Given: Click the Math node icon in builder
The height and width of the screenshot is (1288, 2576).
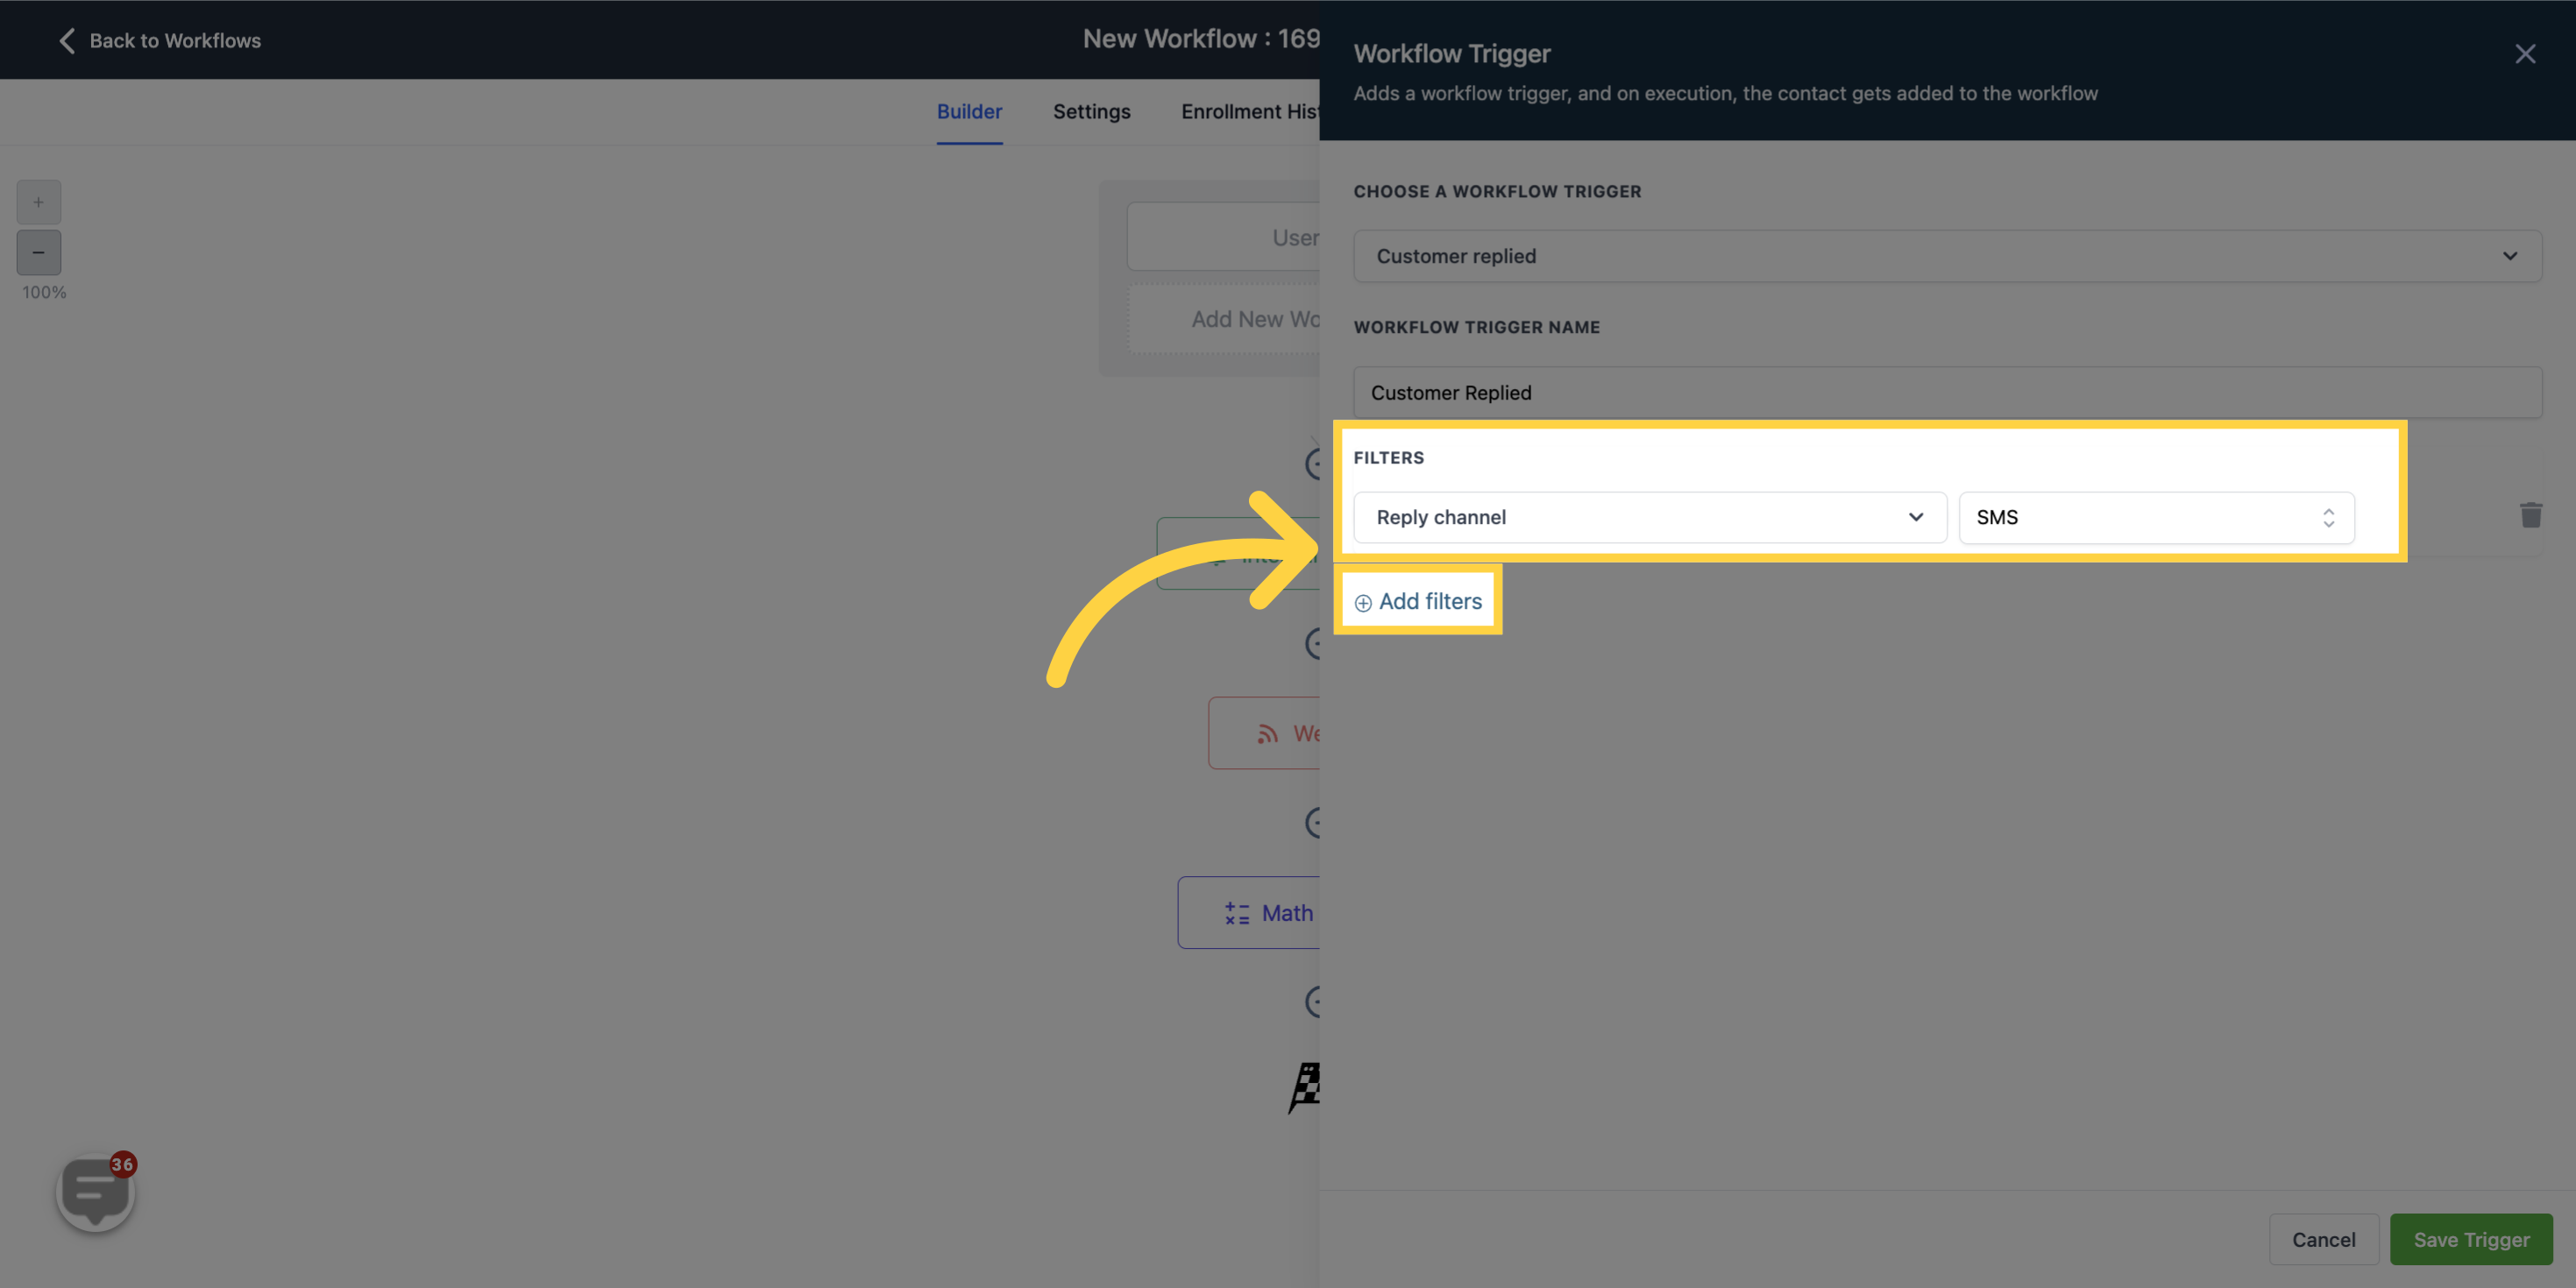Looking at the screenshot, I should click(1236, 912).
